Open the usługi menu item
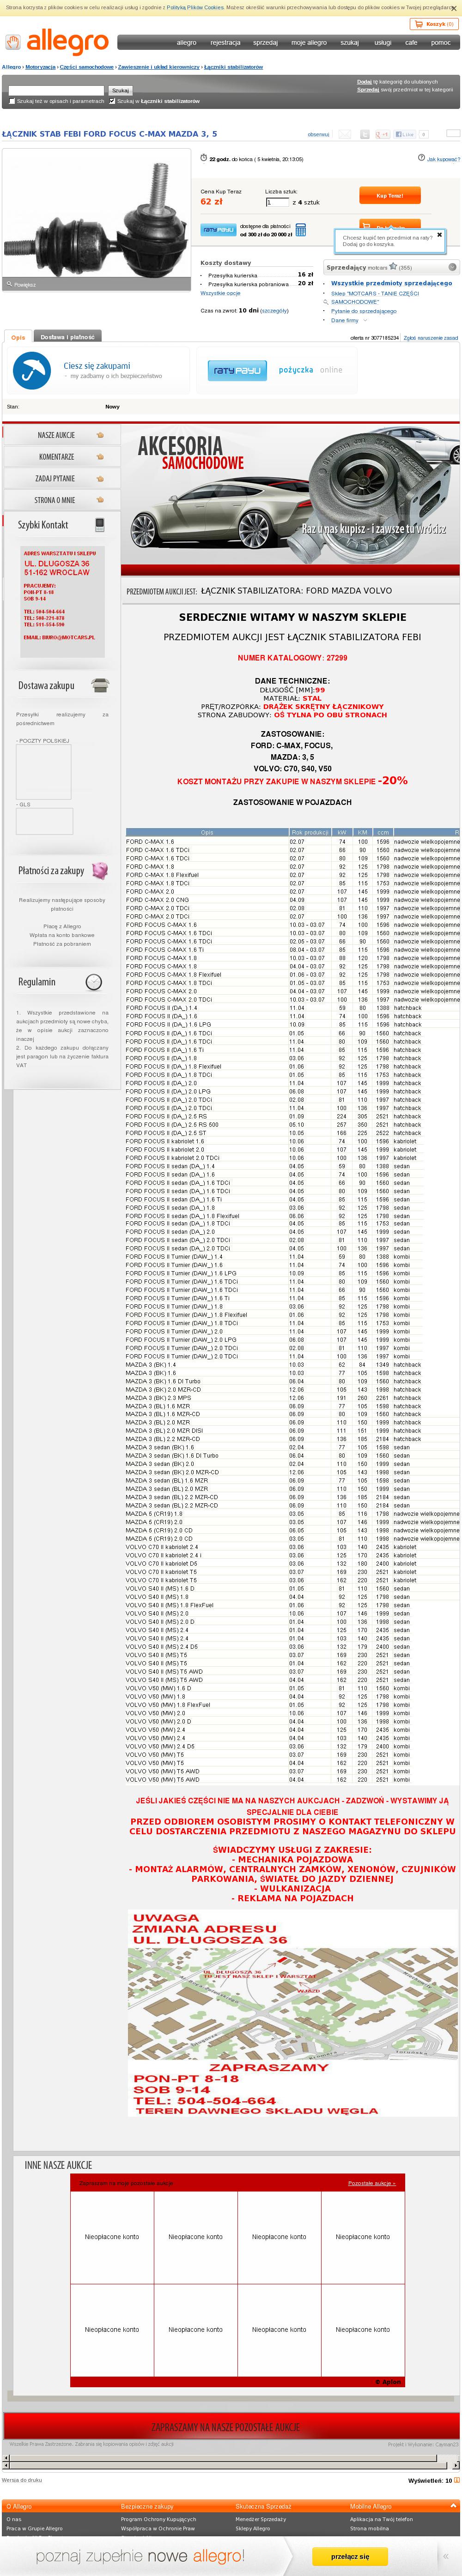This screenshot has height=2576, width=462. point(383,43)
